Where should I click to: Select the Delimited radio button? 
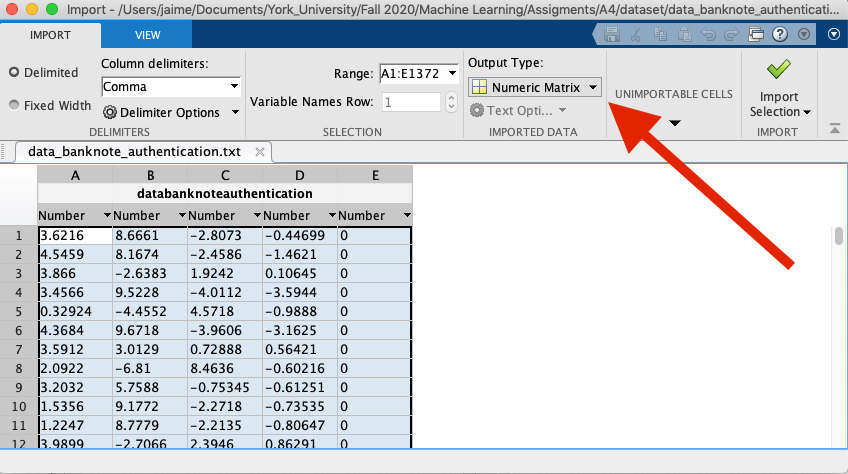[x=15, y=72]
